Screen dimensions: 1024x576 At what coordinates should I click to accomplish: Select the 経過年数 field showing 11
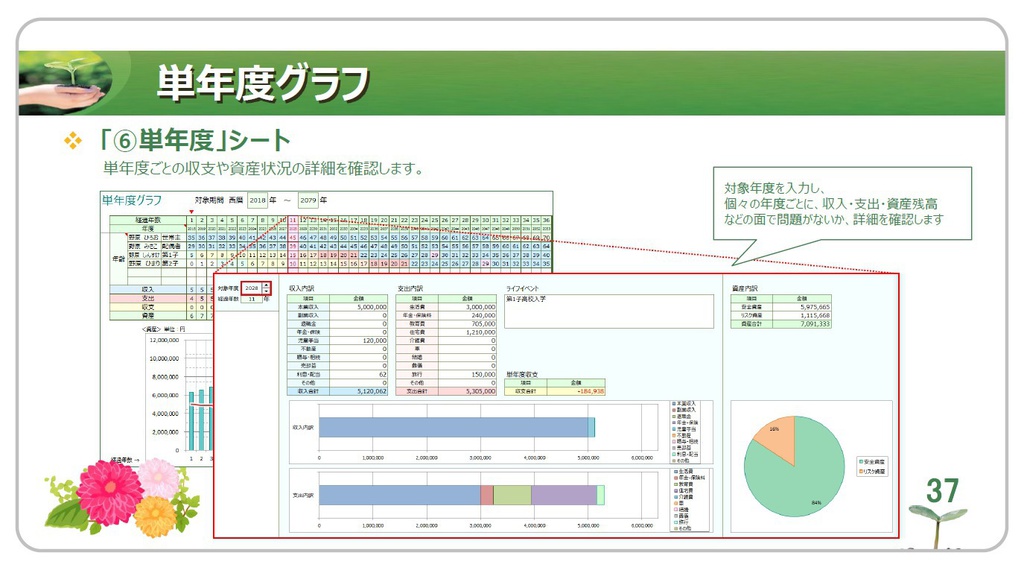click(x=251, y=298)
